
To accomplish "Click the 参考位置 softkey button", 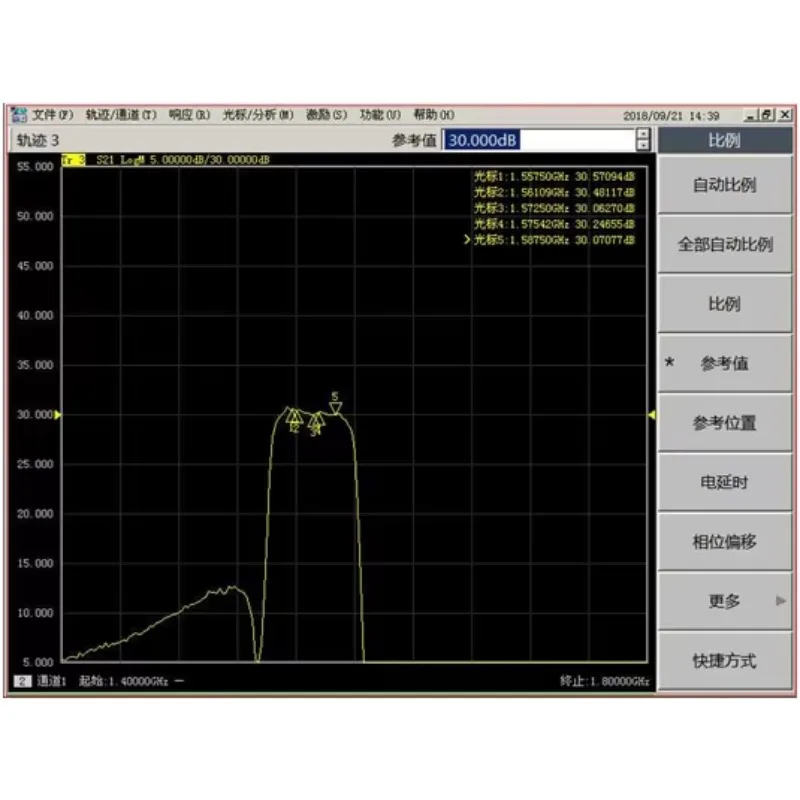I will (x=724, y=423).
